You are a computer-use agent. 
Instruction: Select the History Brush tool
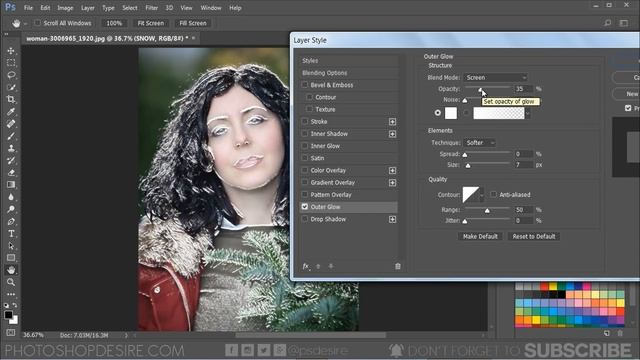click(11, 160)
